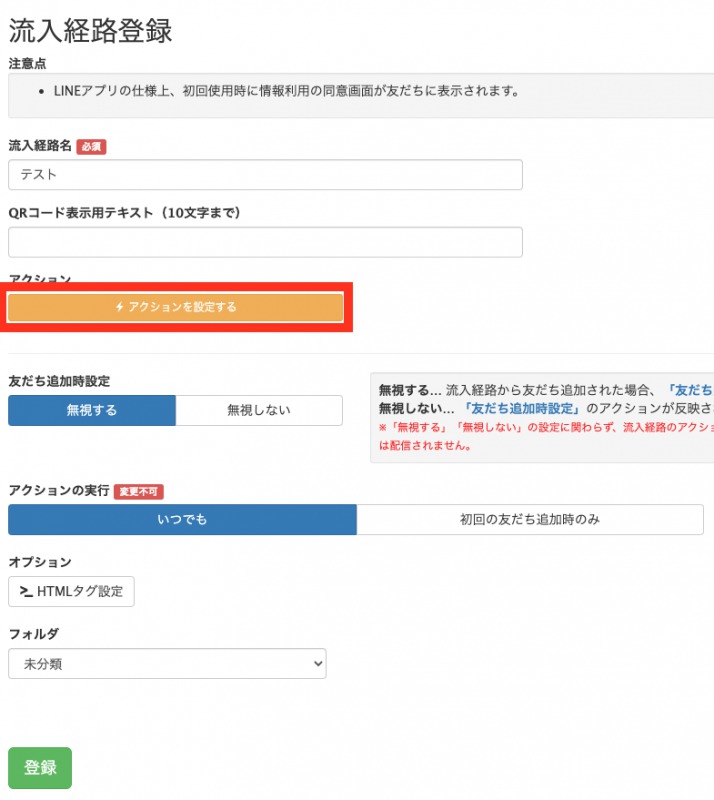Choose いつでも for action execution

point(182,520)
